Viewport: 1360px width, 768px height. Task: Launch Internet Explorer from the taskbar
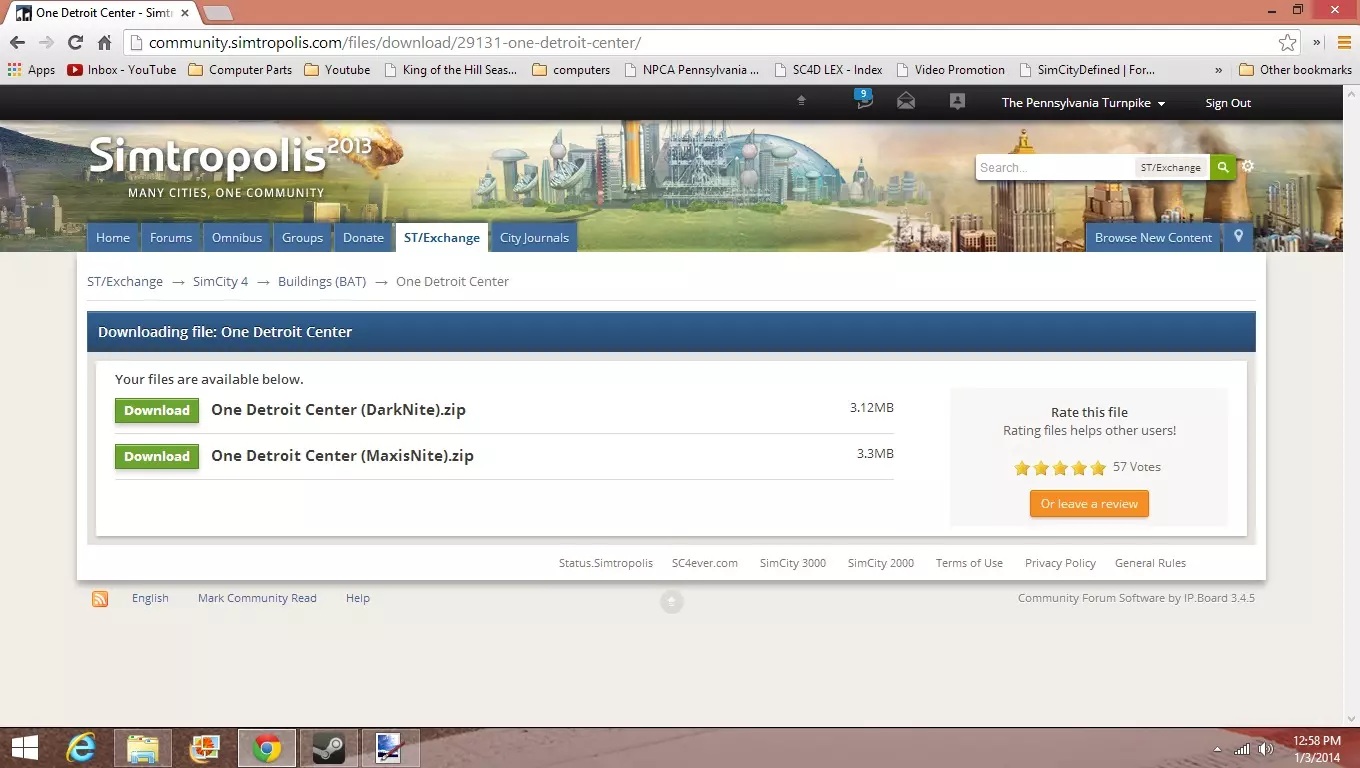[82, 748]
